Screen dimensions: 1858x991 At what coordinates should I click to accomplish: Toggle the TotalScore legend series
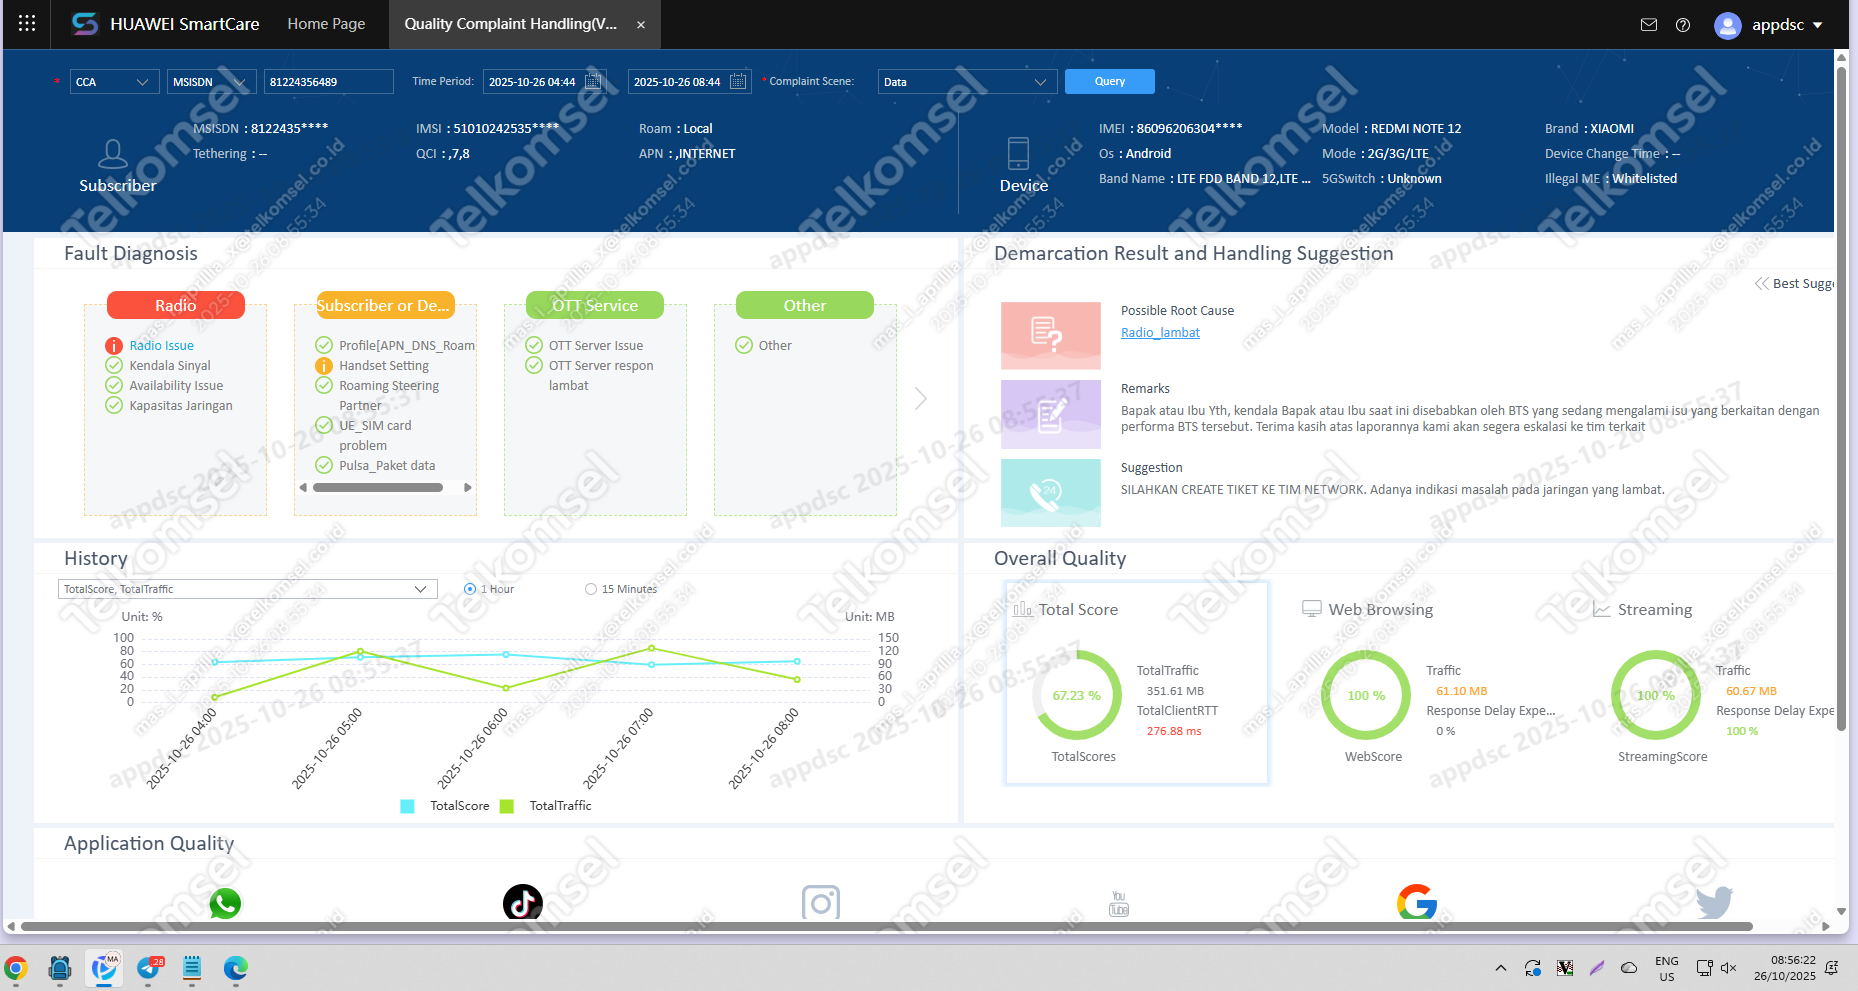[445, 806]
